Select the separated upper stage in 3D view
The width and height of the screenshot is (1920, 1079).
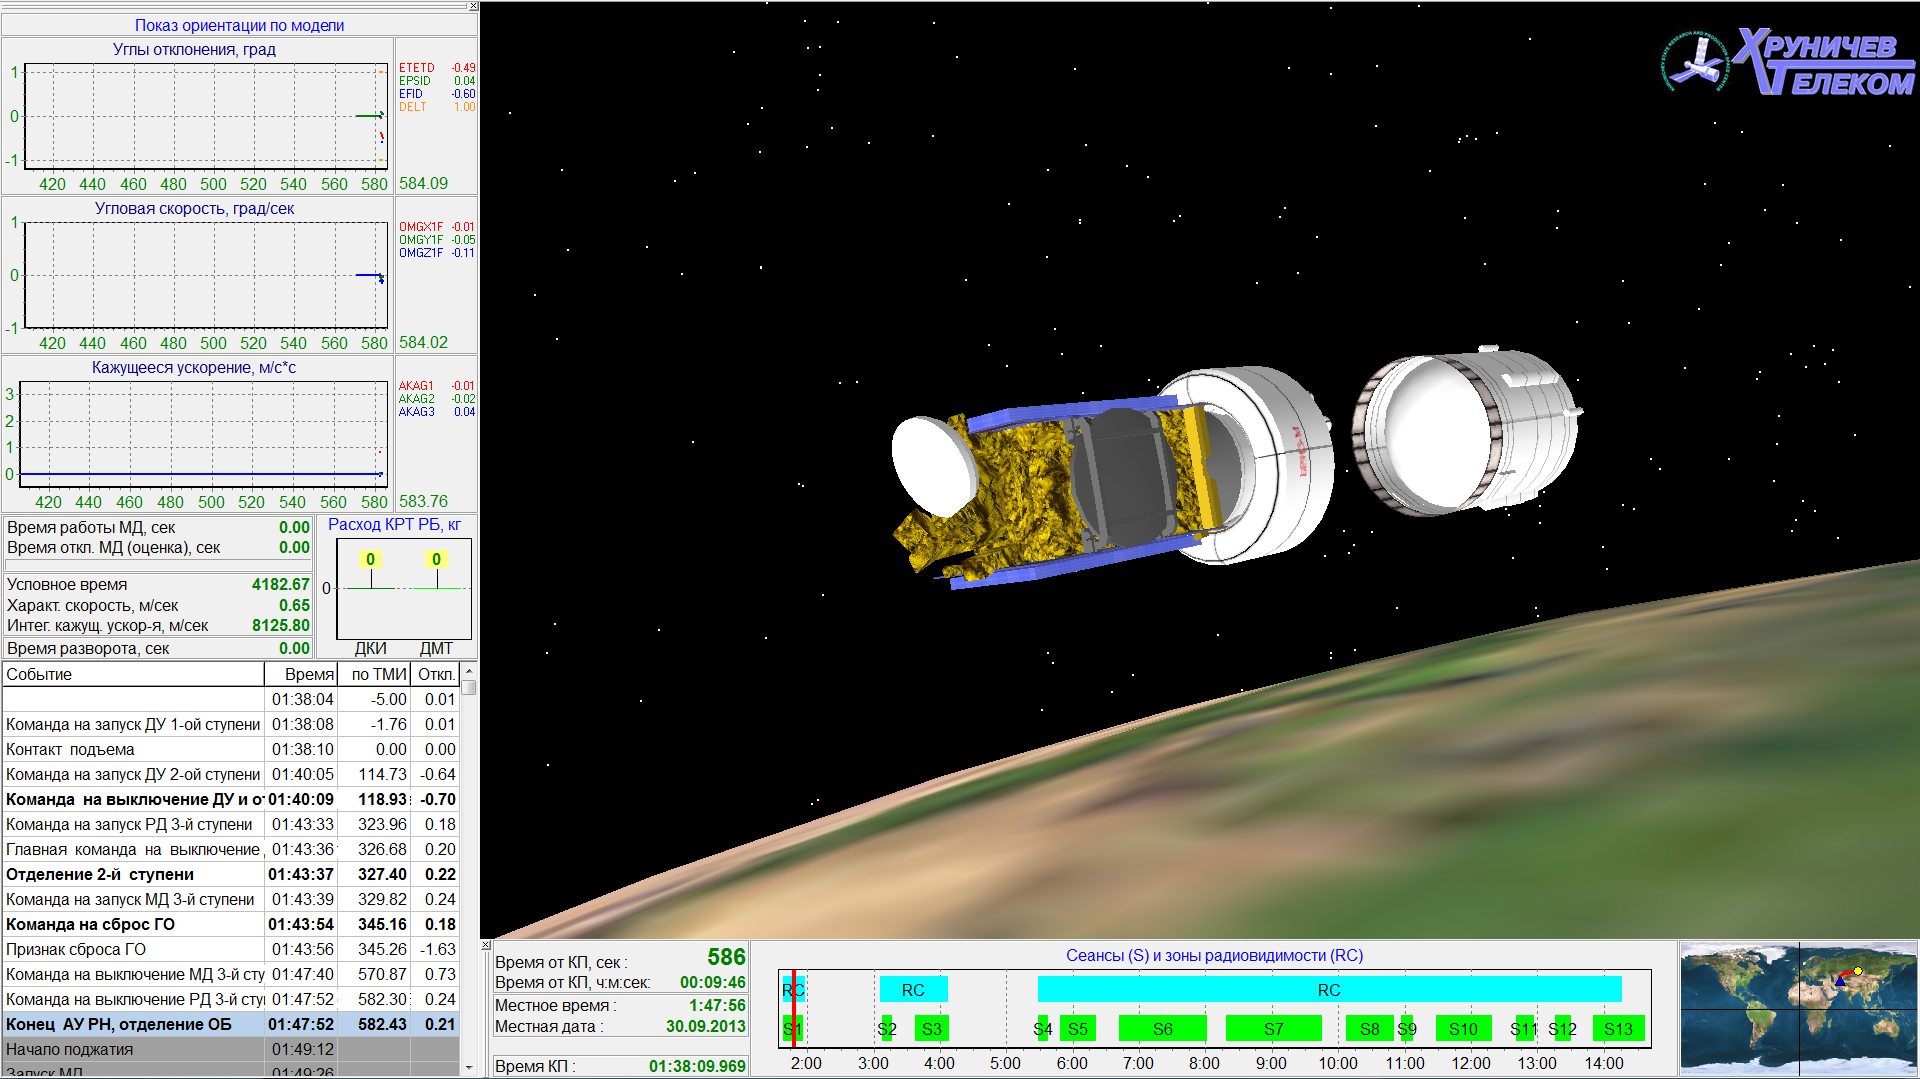coord(1465,430)
